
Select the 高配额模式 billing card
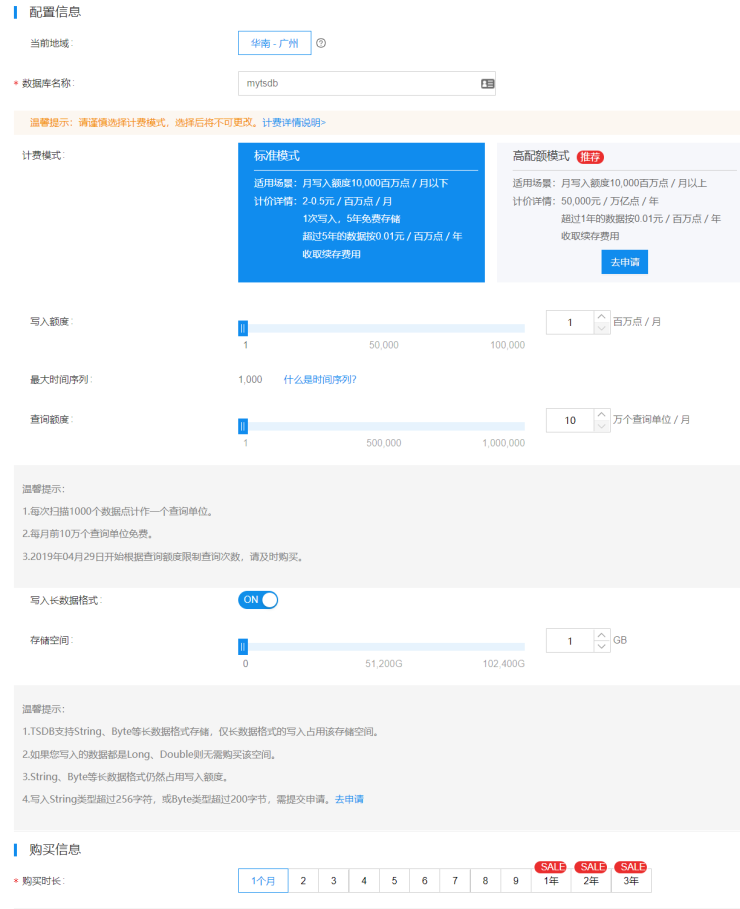click(618, 213)
